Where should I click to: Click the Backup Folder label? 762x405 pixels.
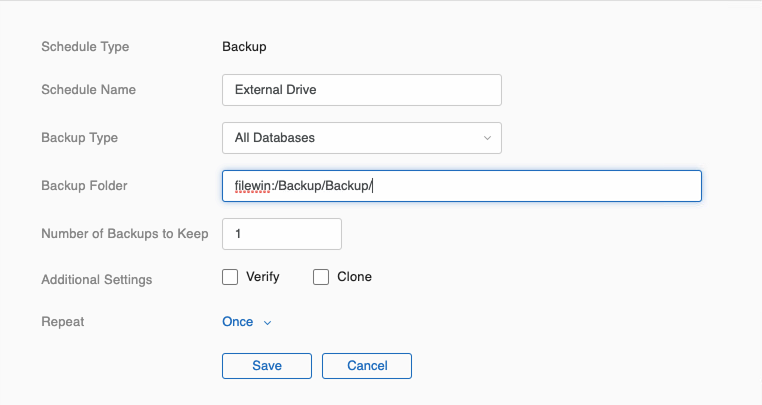84,186
